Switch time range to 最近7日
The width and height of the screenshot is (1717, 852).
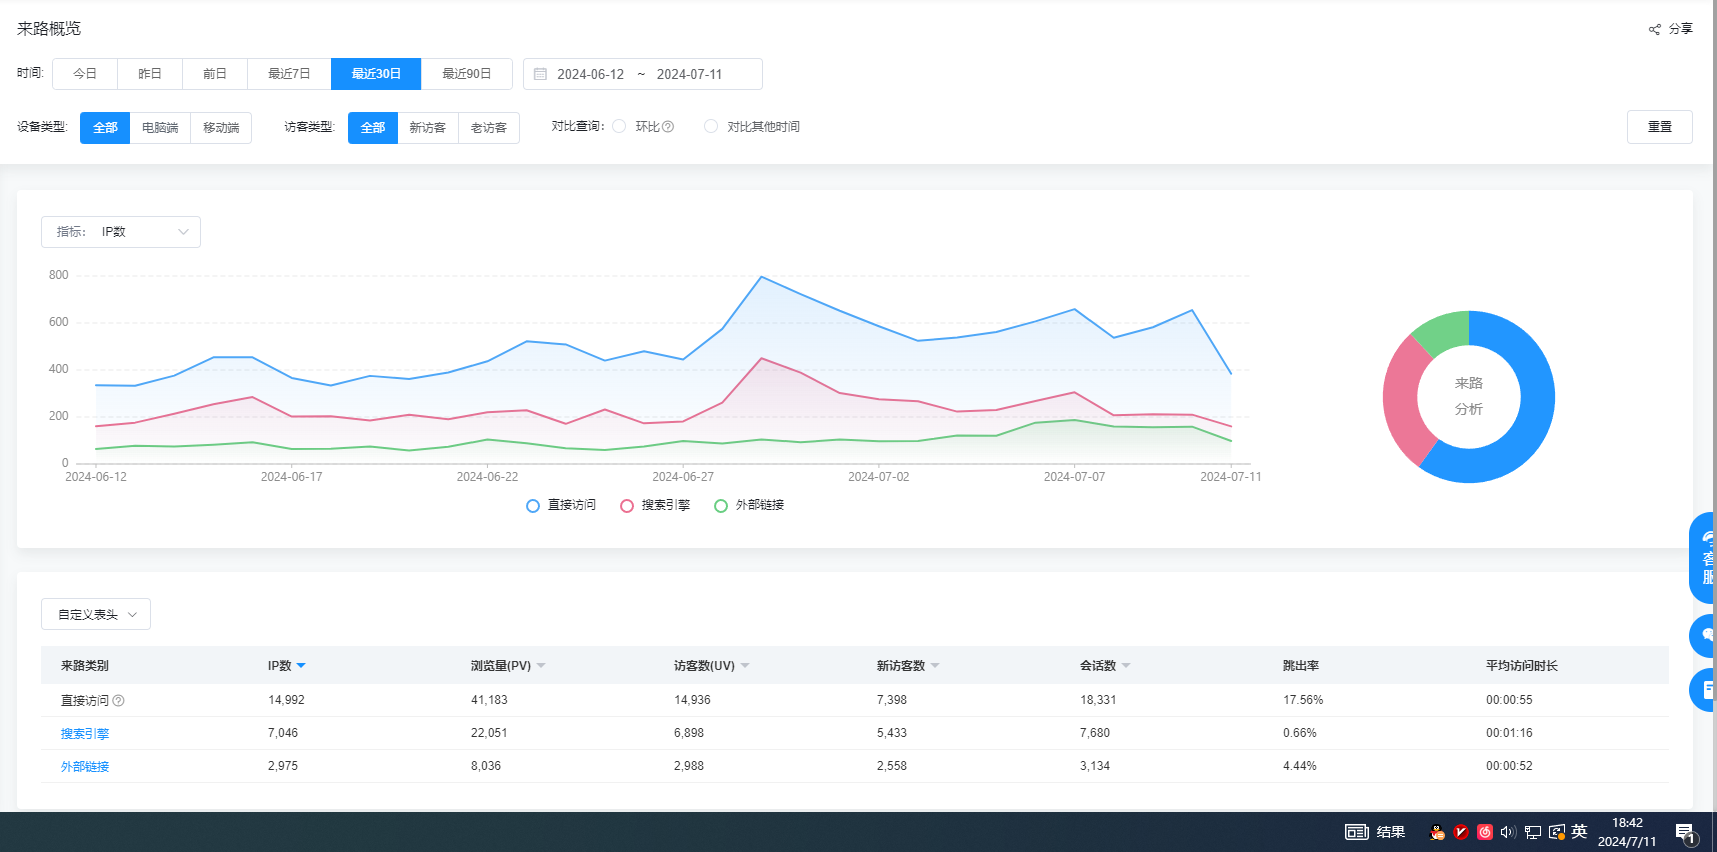coord(289,74)
